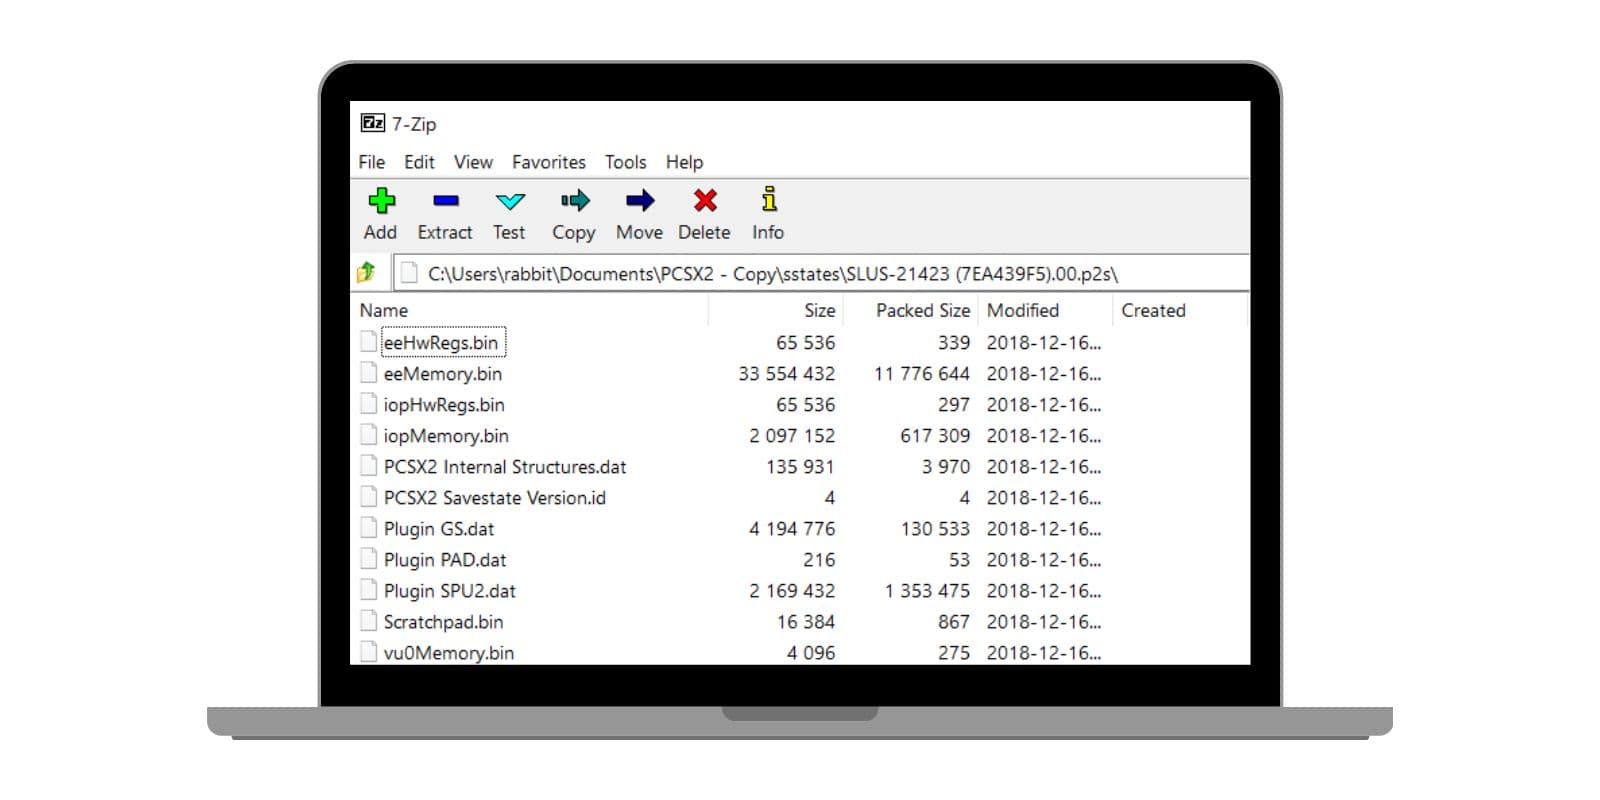
Task: Click the blue Extract minus icon
Action: pos(445,201)
